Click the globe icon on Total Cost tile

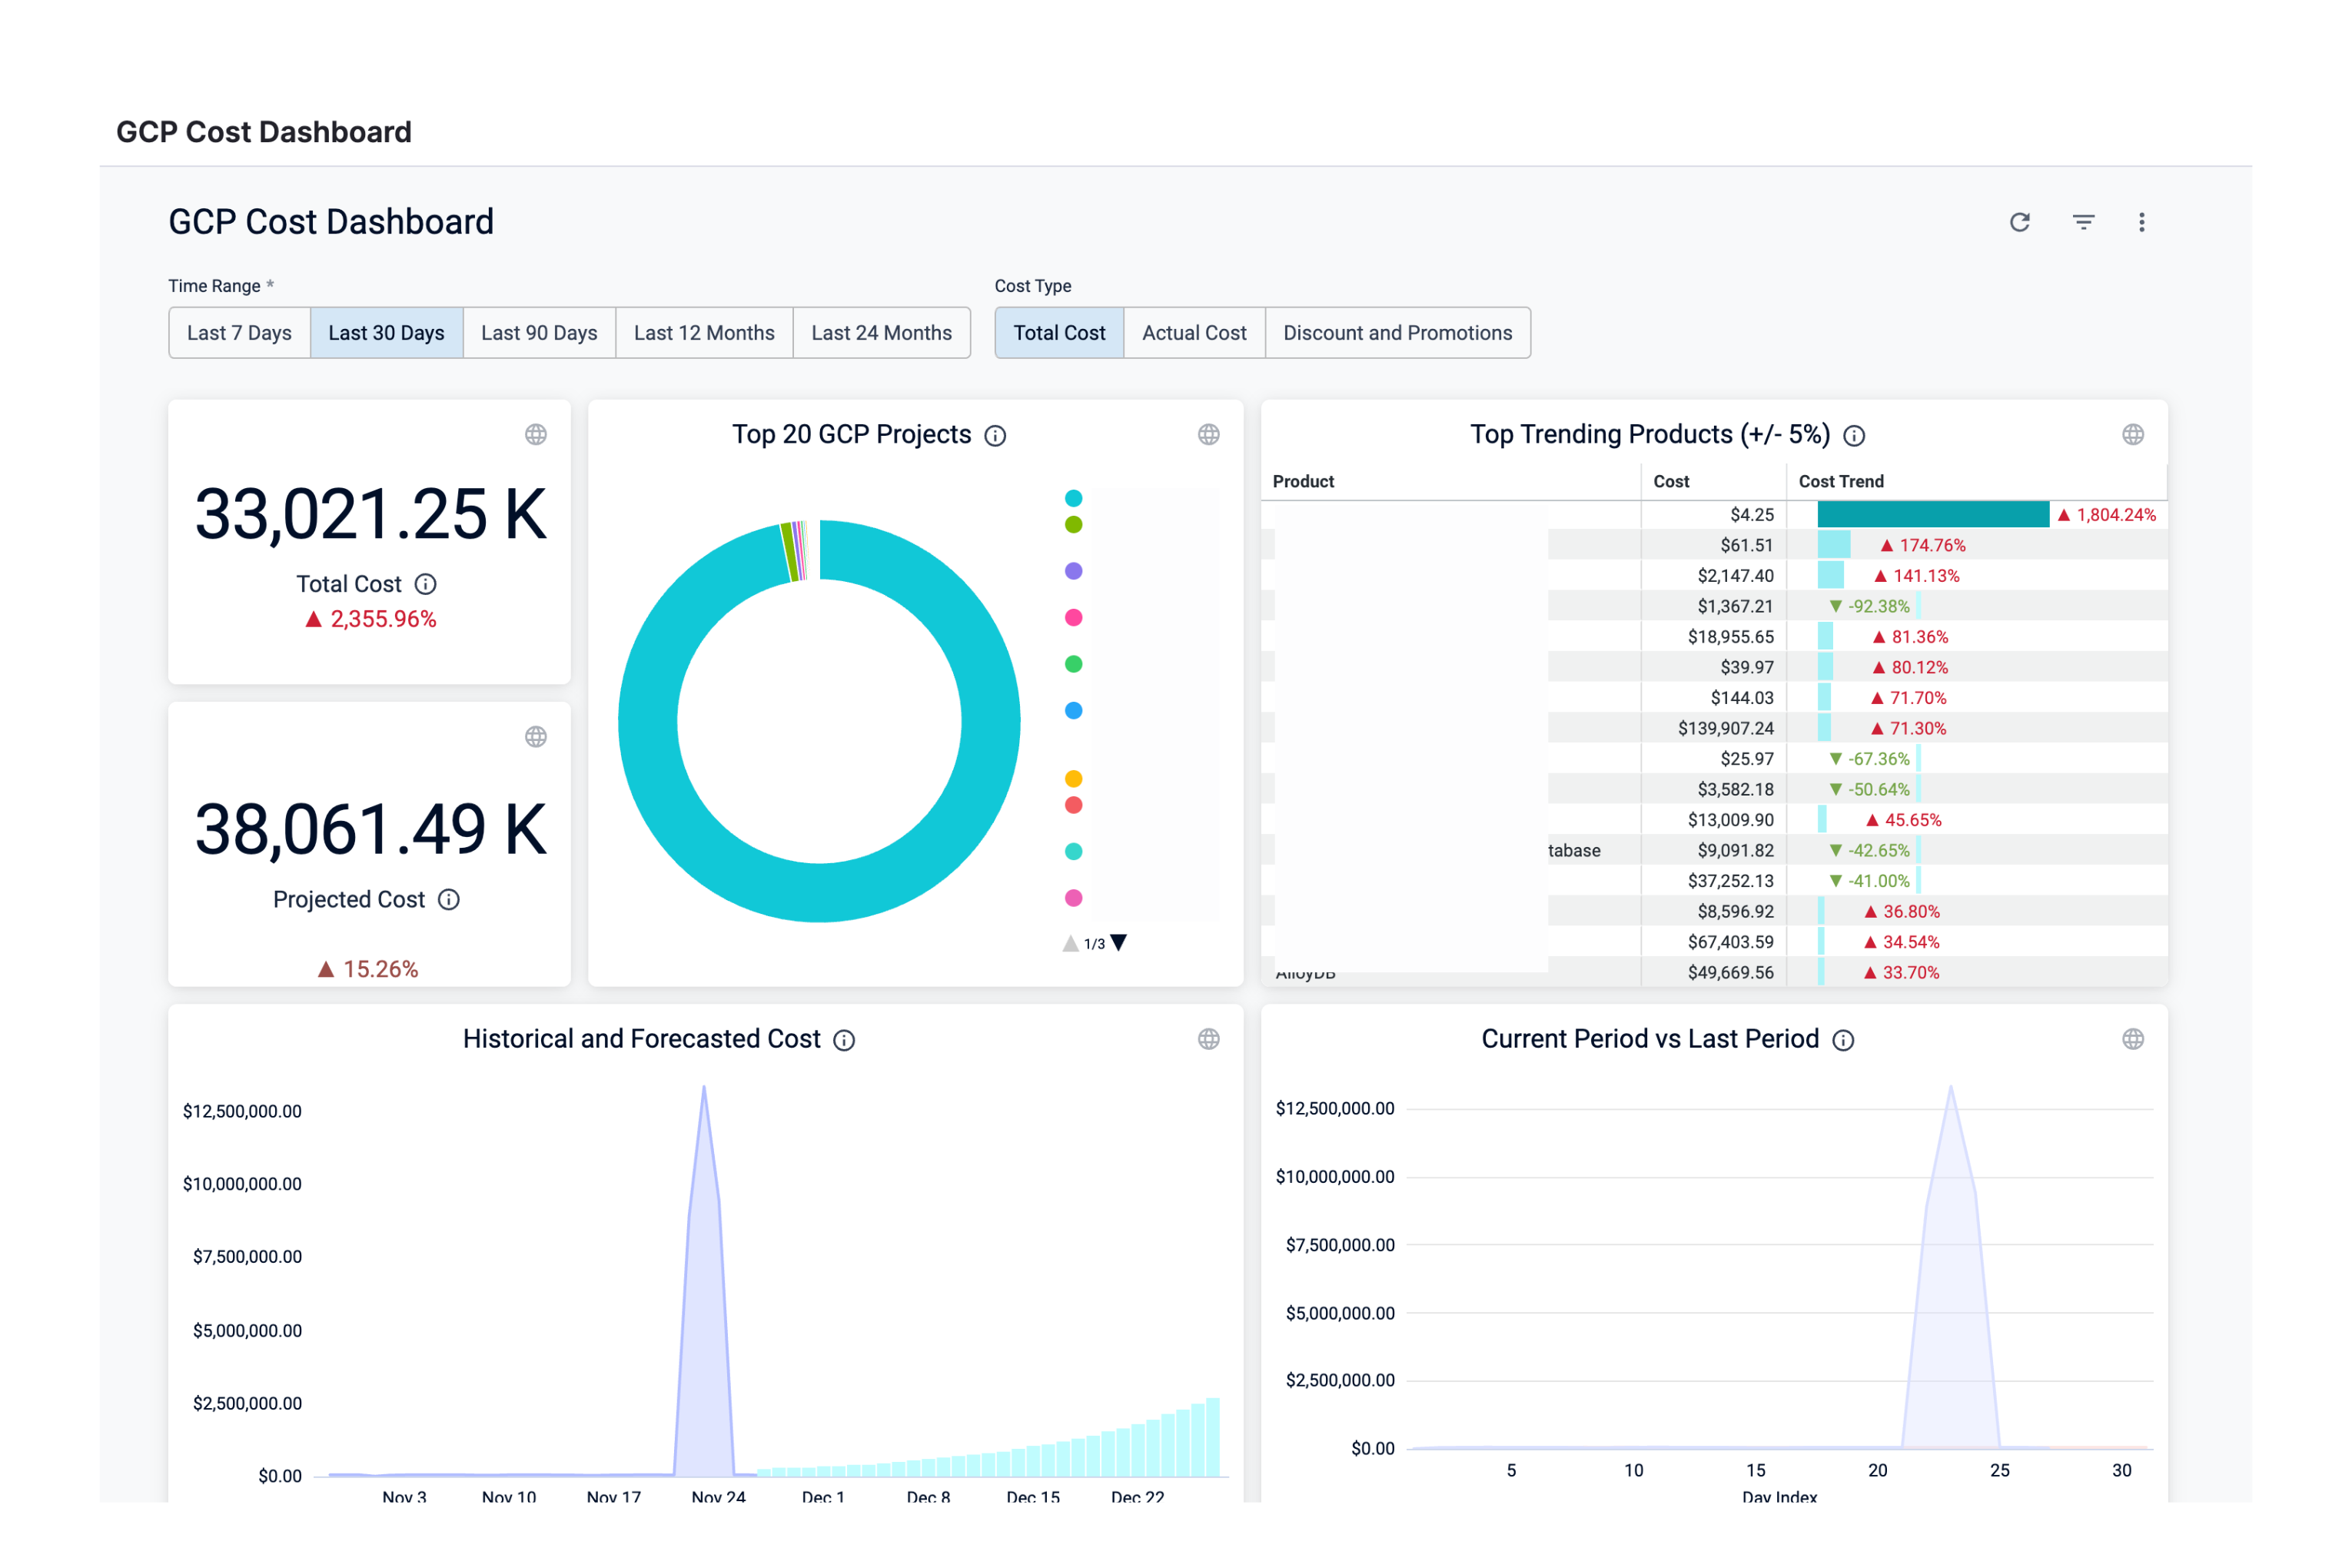tap(536, 434)
